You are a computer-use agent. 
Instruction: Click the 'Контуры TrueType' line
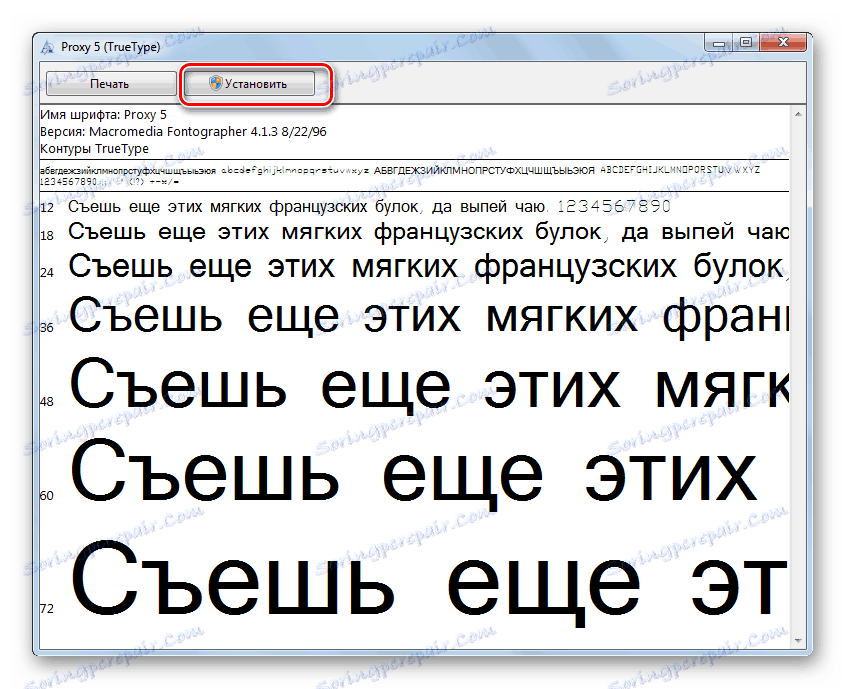pyautogui.click(x=94, y=148)
